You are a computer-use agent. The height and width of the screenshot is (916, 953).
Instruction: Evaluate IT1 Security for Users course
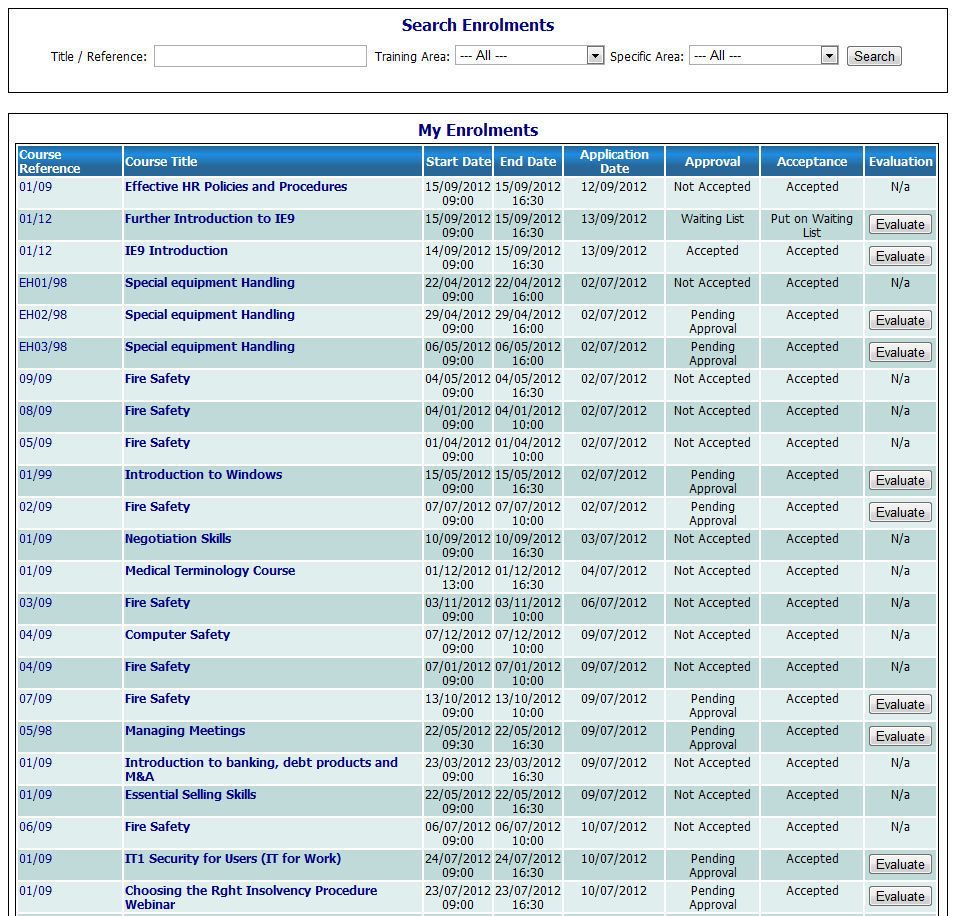click(900, 864)
